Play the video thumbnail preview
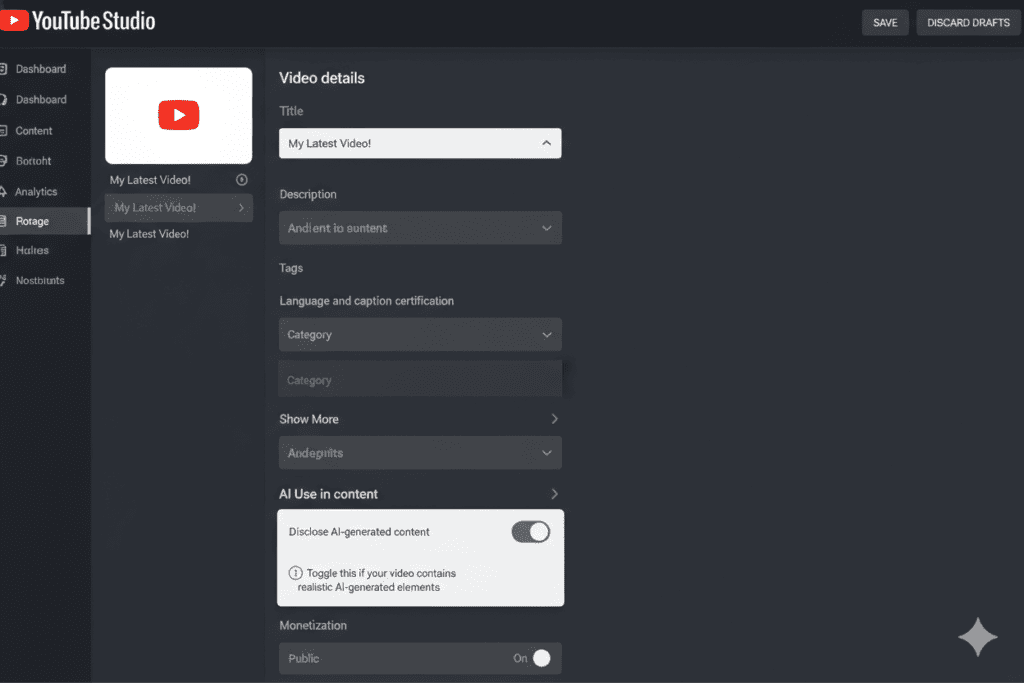The width and height of the screenshot is (1024, 683). [x=178, y=116]
